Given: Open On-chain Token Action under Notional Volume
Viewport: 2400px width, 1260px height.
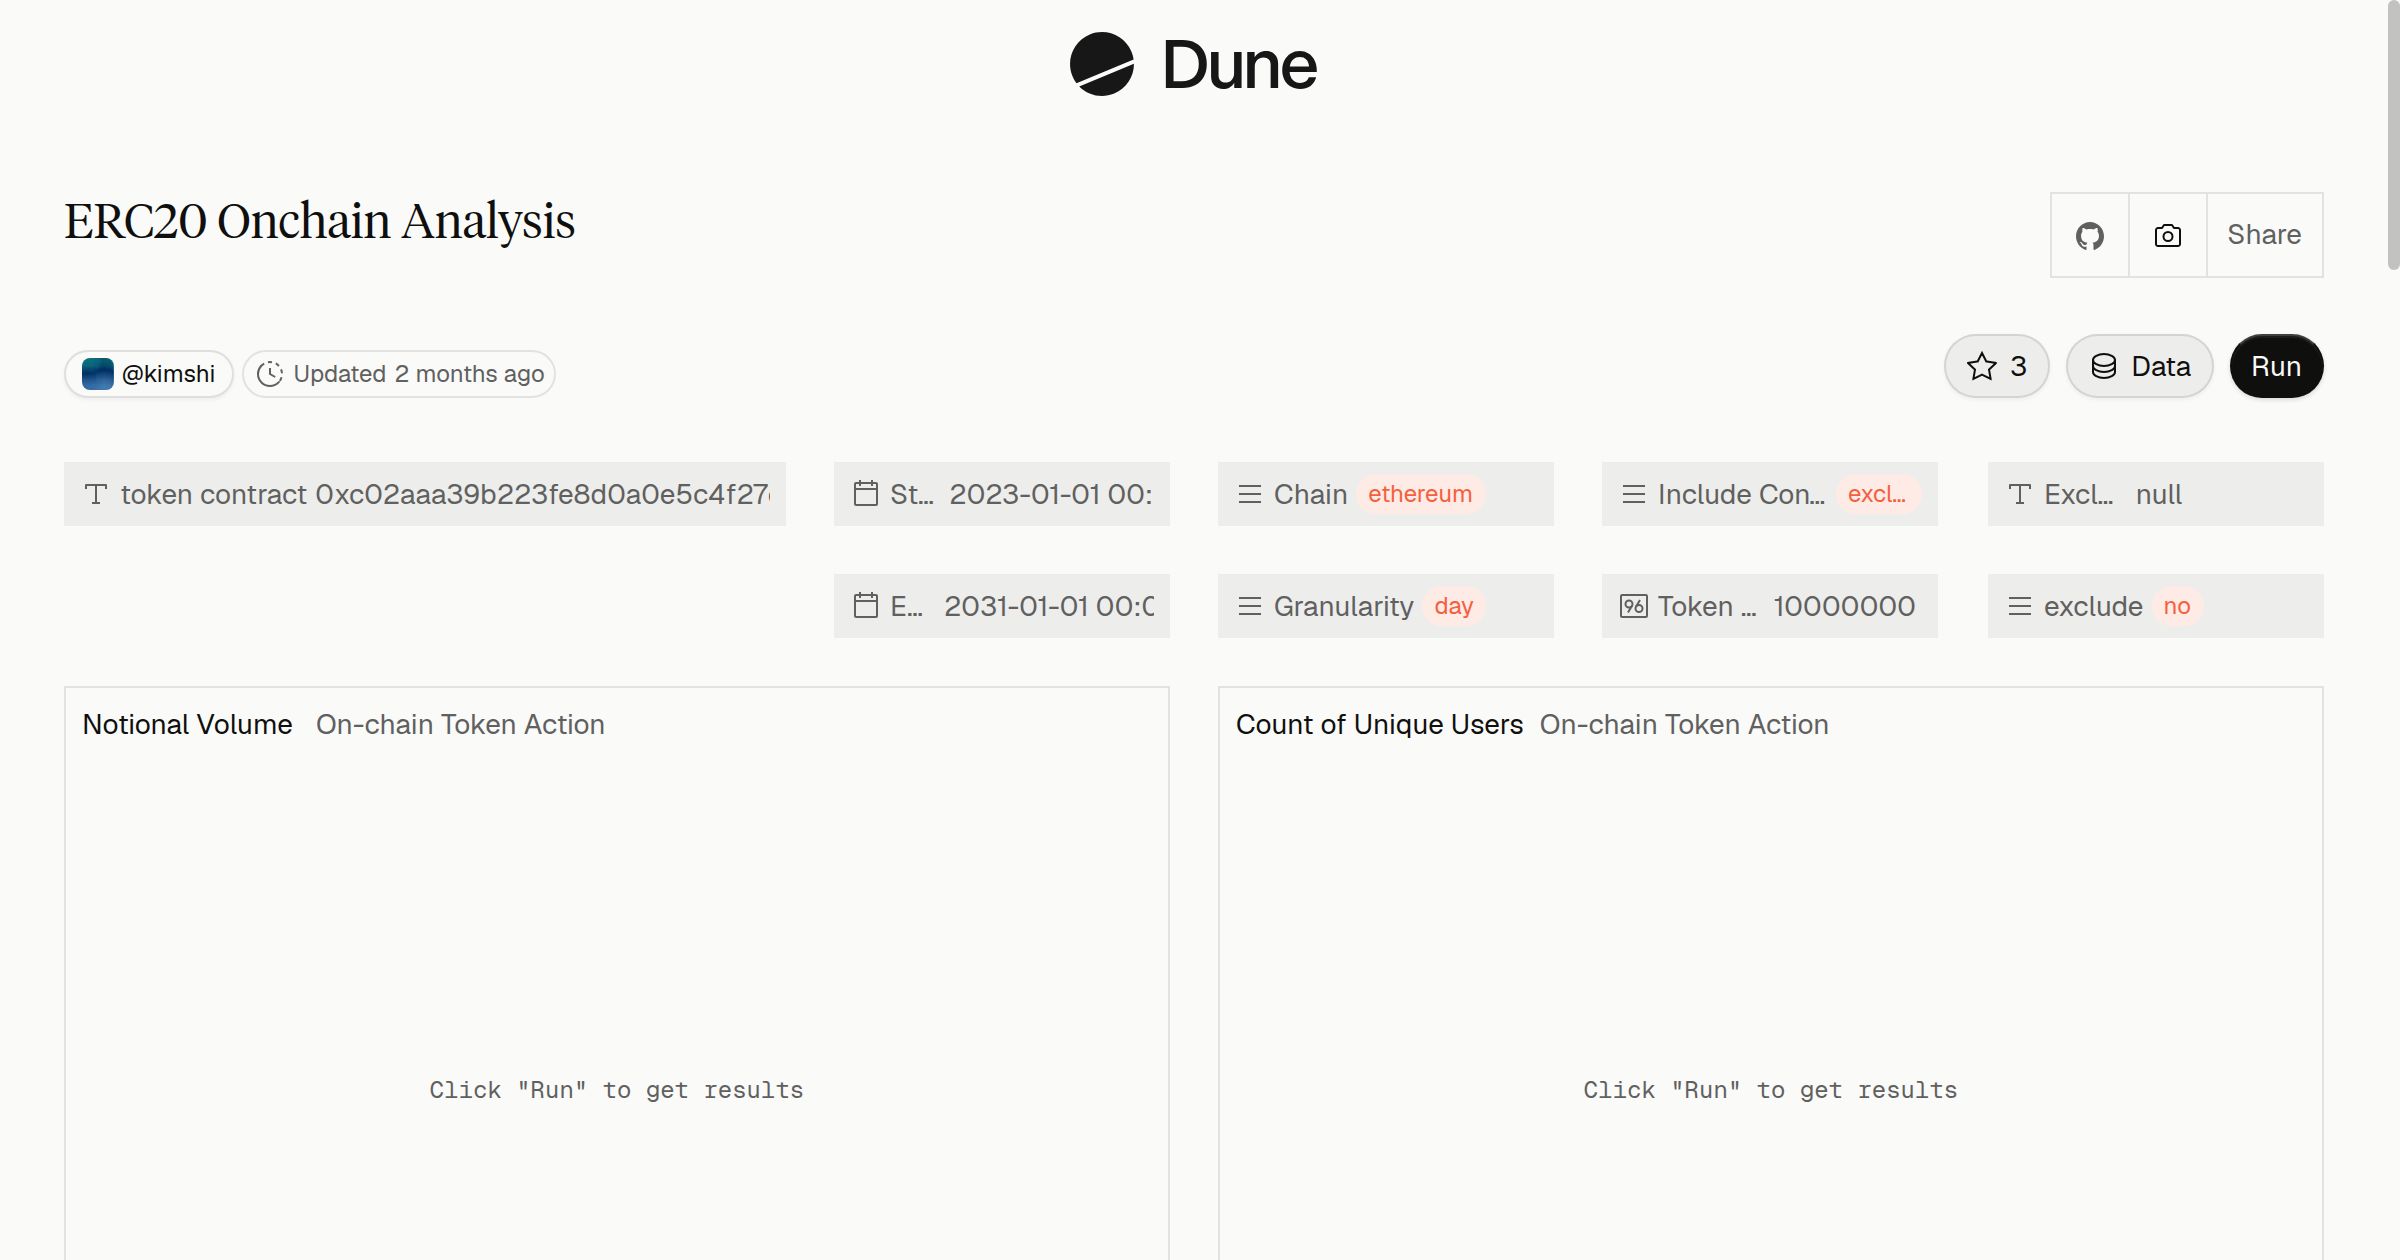Looking at the screenshot, I should click(460, 724).
